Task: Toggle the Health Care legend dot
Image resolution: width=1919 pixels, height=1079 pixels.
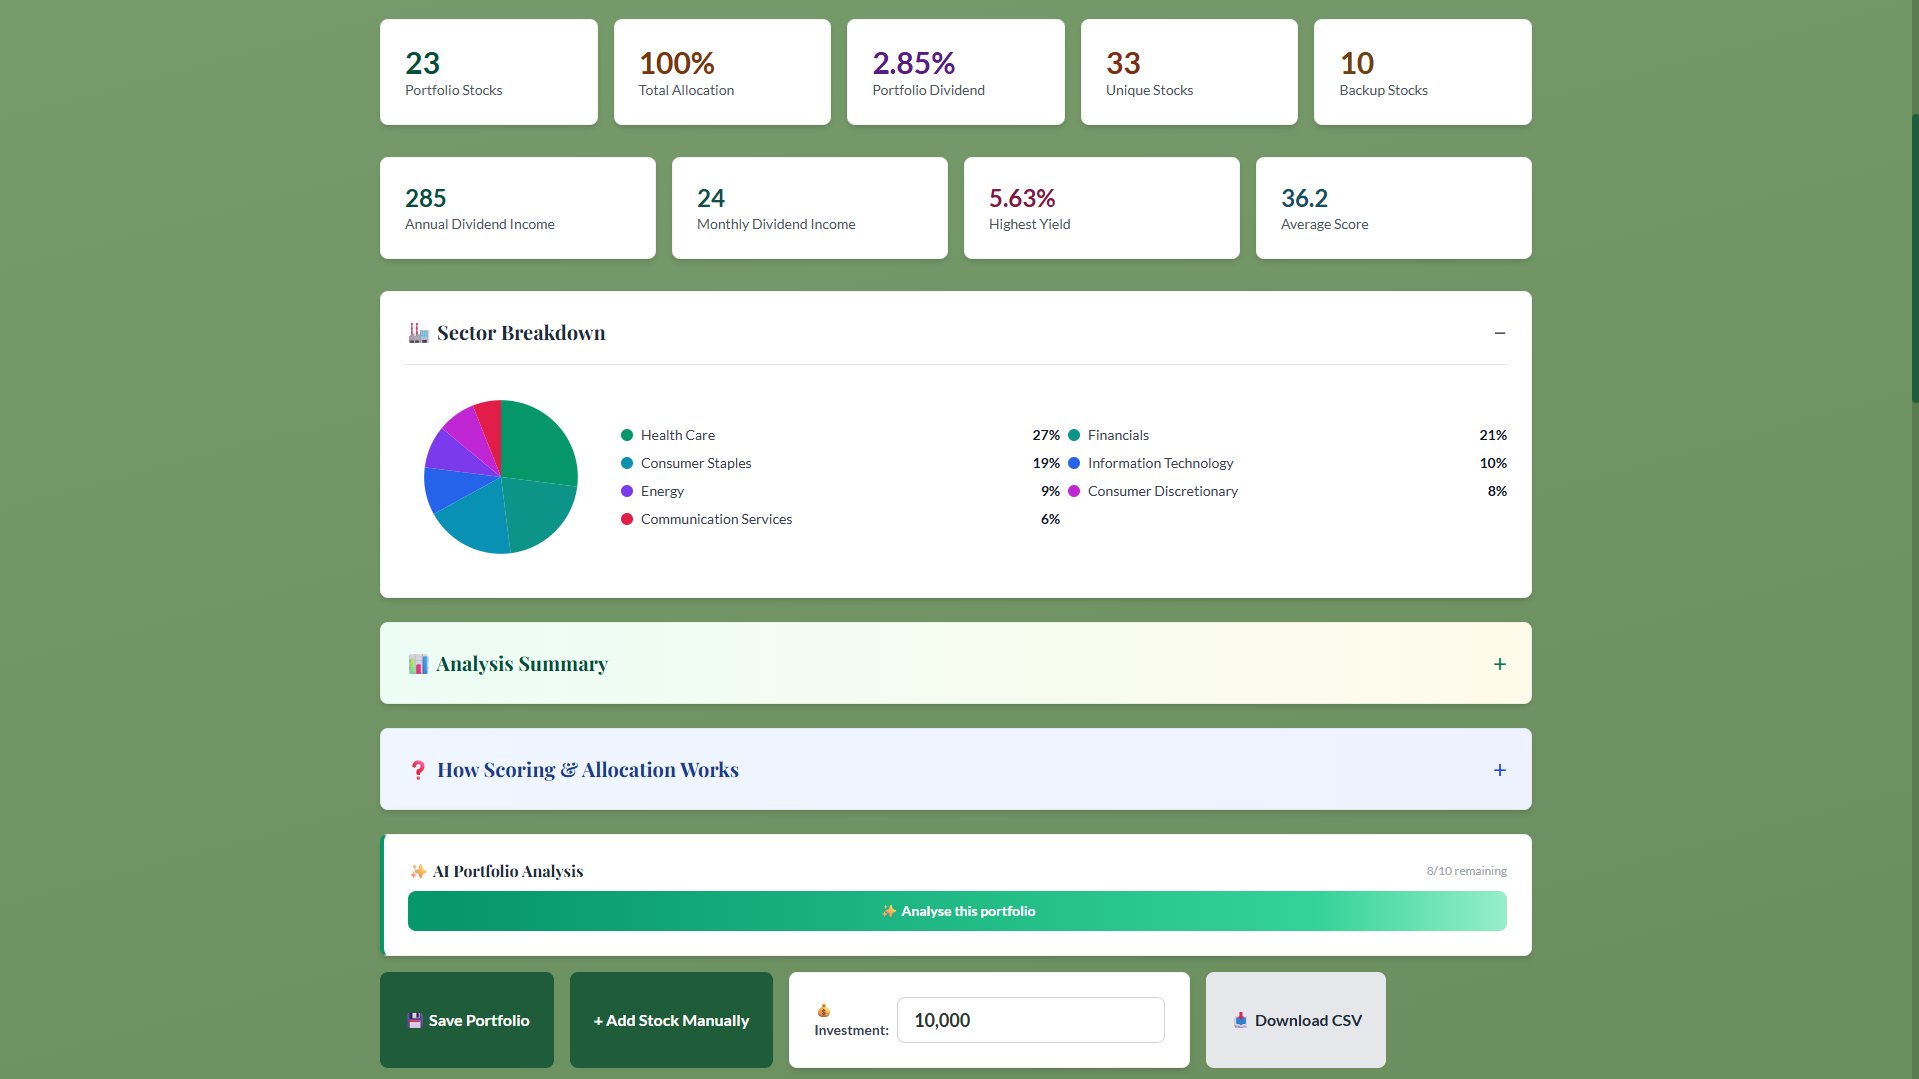Action: point(626,435)
